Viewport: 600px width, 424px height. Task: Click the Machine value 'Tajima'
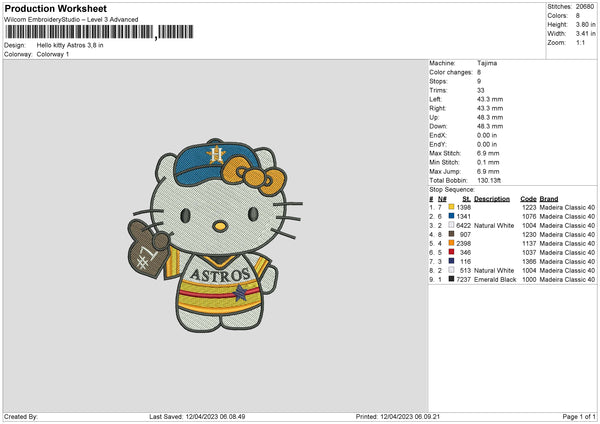click(x=487, y=63)
